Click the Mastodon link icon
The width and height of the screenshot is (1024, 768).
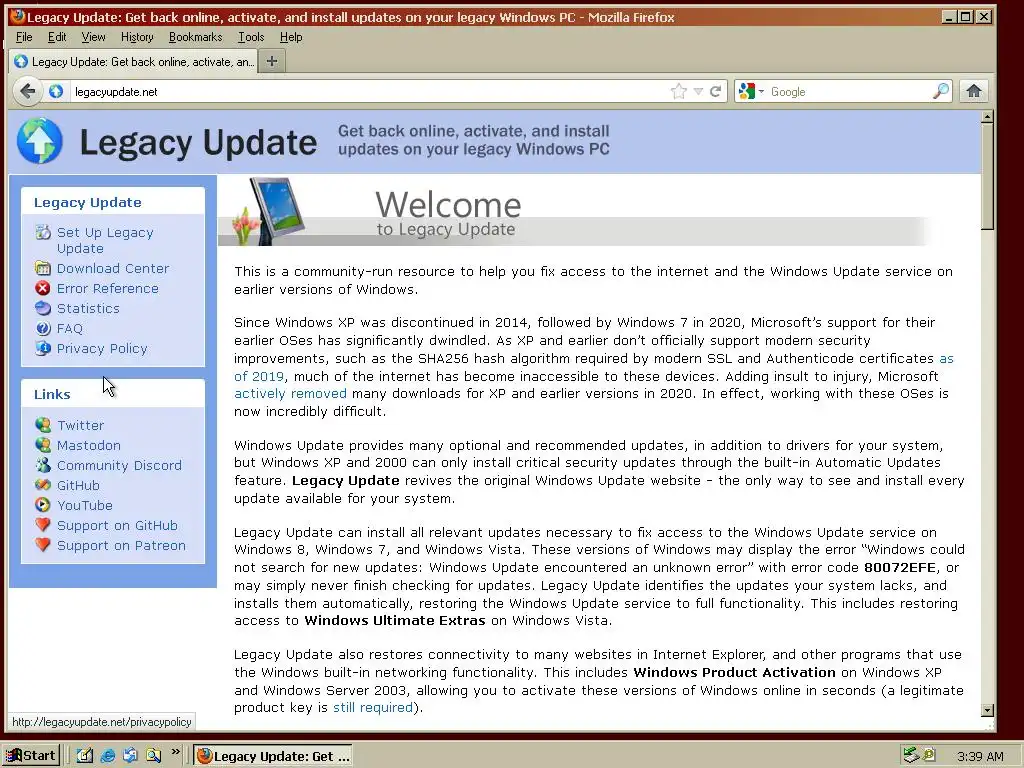point(43,445)
